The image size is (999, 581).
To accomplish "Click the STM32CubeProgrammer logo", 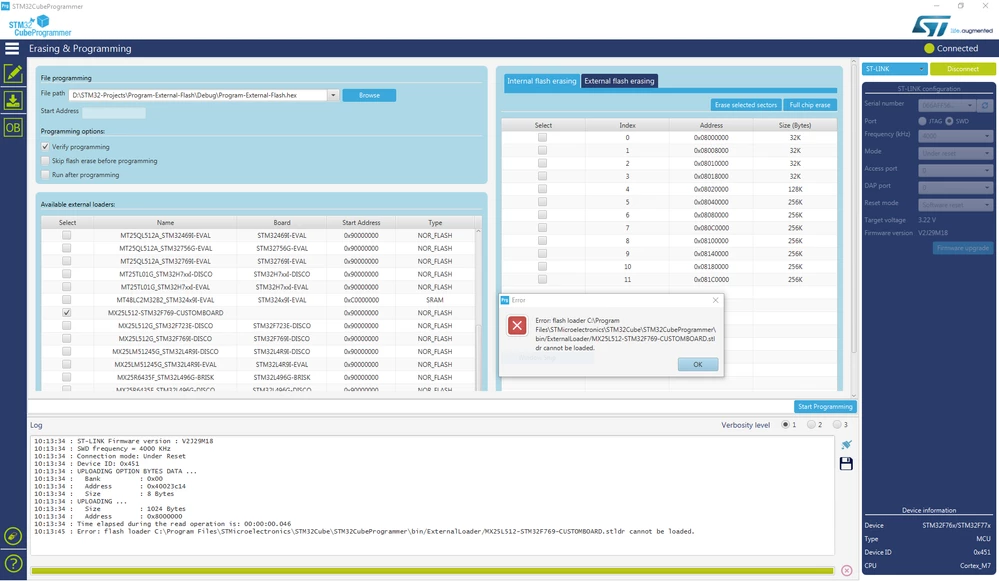I will (40, 26).
